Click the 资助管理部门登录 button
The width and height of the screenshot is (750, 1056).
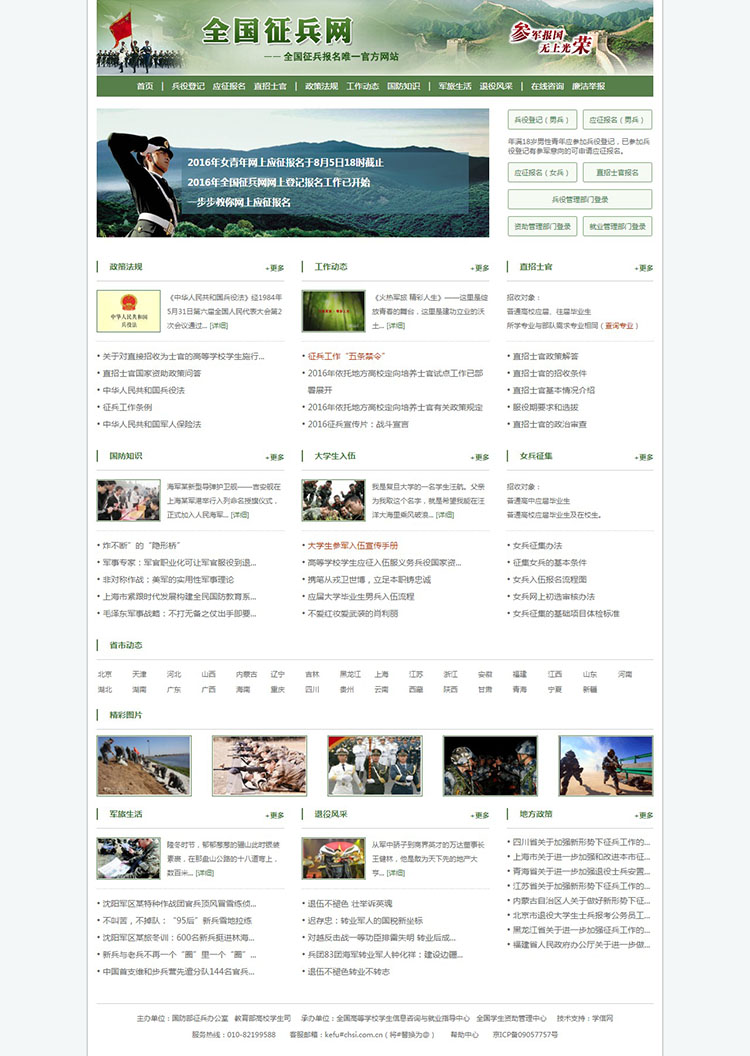pos(542,226)
